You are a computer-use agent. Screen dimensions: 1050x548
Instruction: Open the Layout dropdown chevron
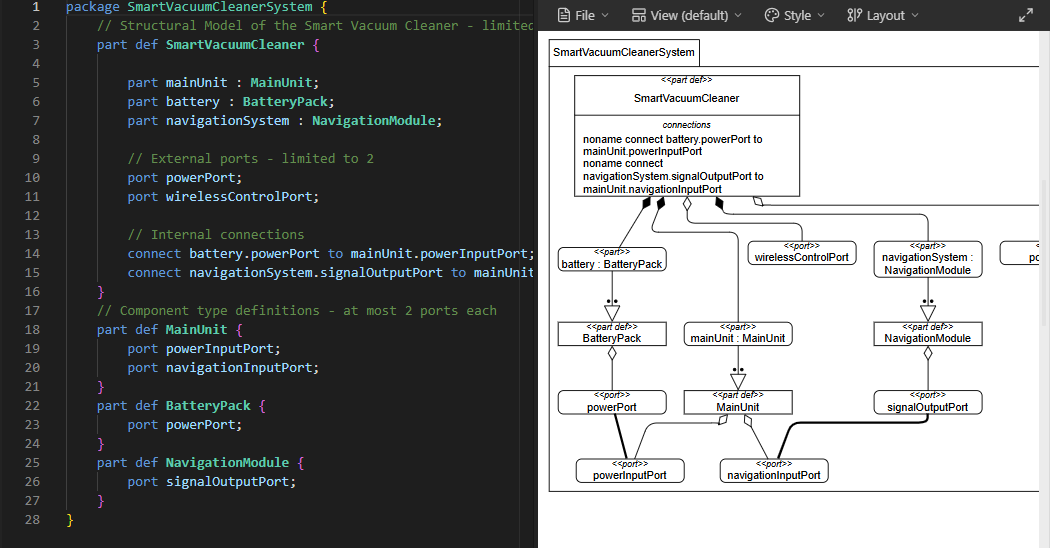point(914,16)
